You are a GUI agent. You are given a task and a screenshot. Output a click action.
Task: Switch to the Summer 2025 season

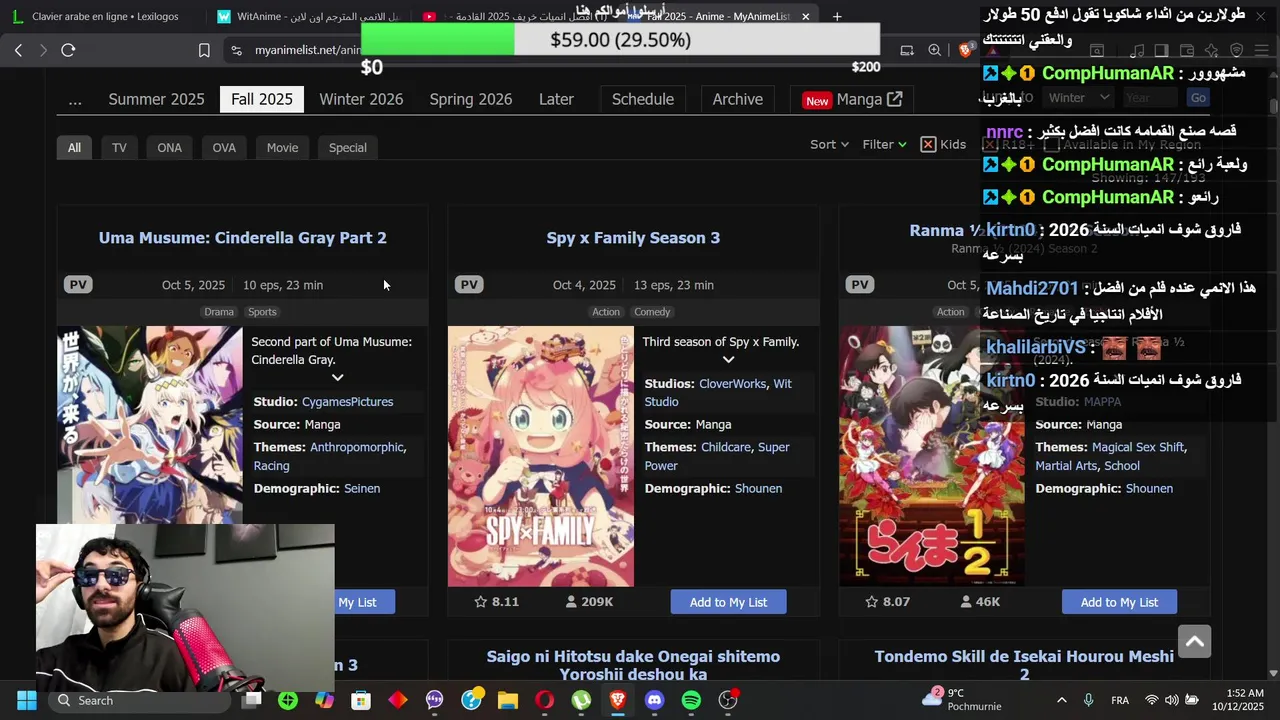[x=156, y=99]
